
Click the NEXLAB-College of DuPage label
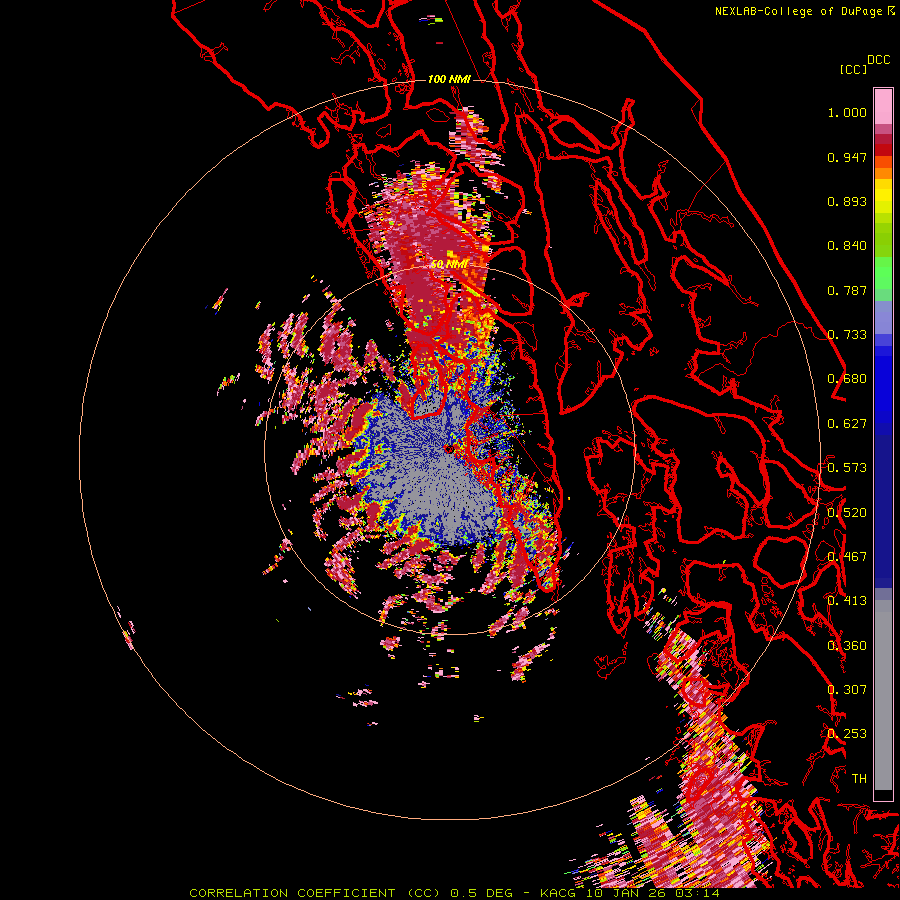[x=798, y=11]
